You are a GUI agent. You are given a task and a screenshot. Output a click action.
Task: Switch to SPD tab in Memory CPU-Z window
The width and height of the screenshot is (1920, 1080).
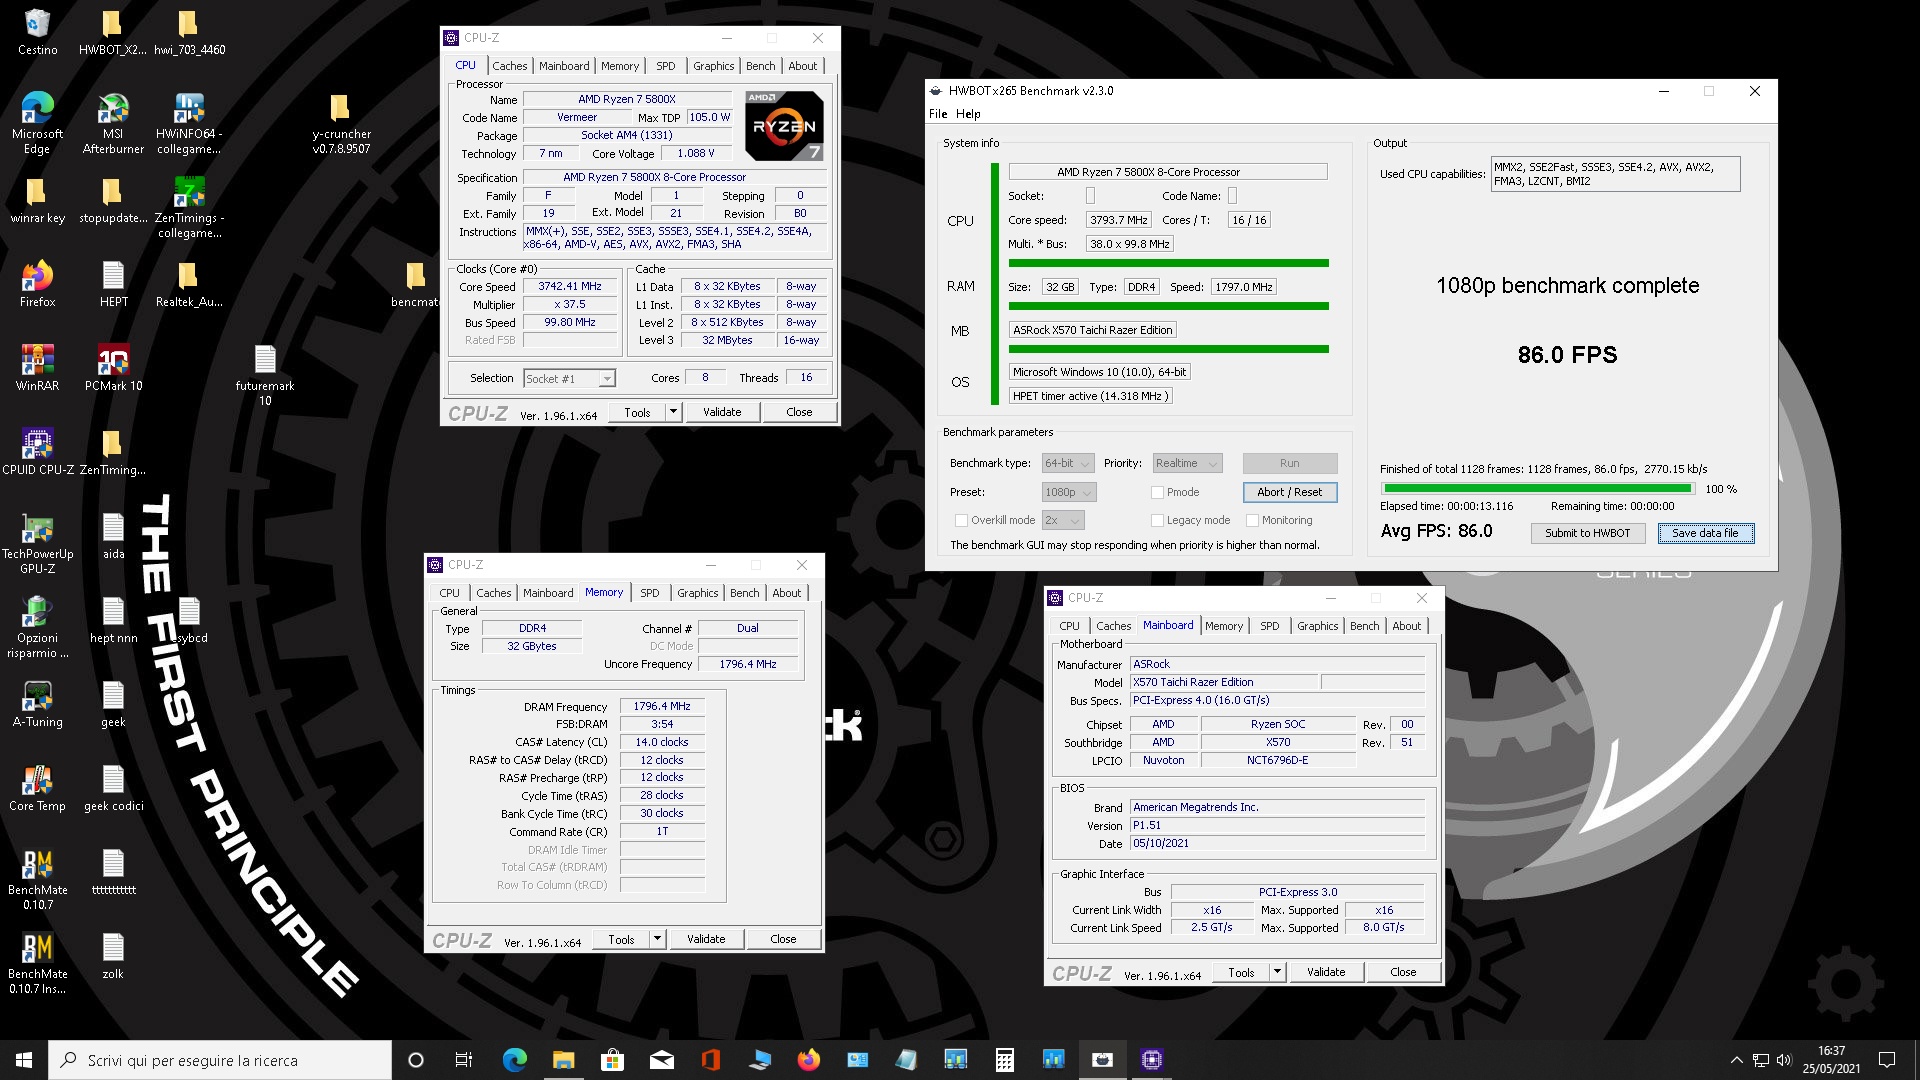[x=650, y=593]
